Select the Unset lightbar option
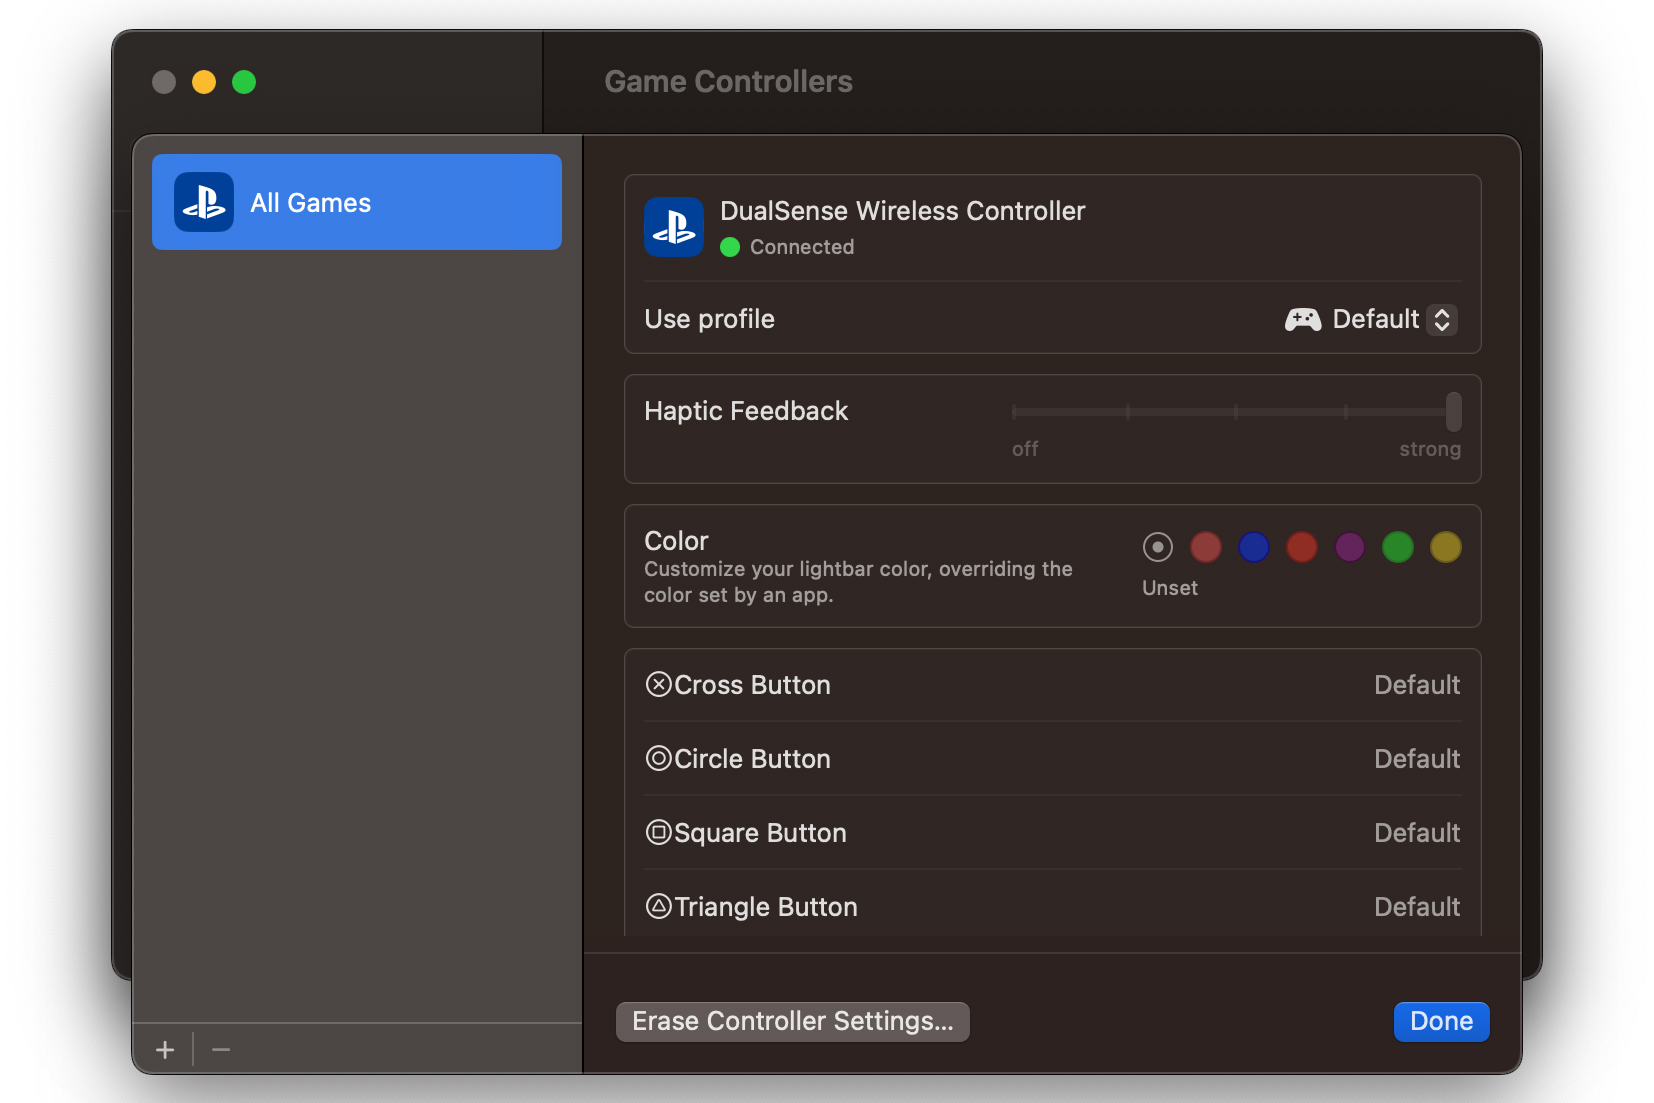Image resolution: width=1654 pixels, height=1103 pixels. (1157, 547)
